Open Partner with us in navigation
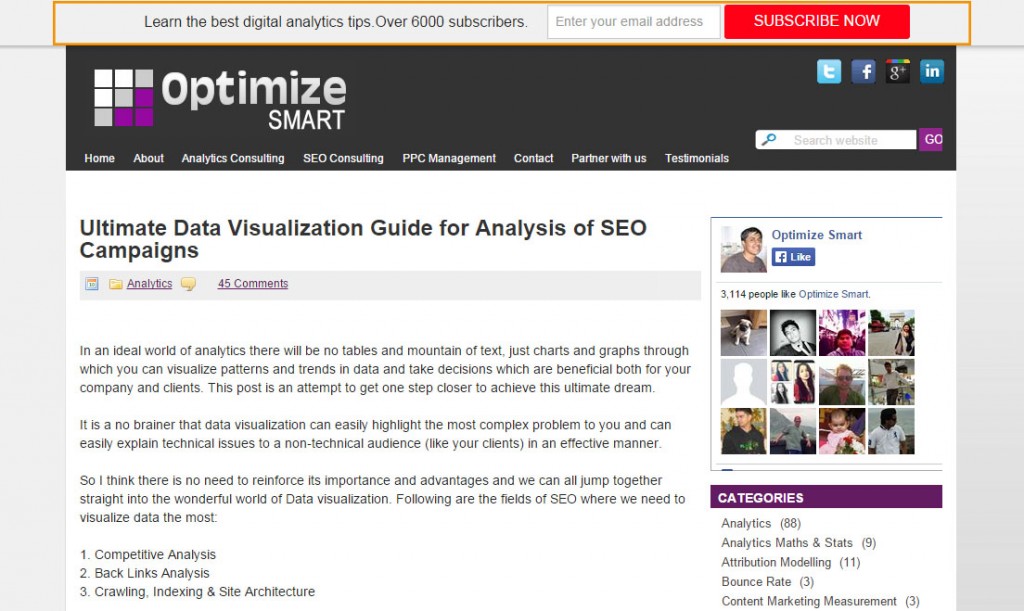Screen dimensions: 1024x611 pyautogui.click(x=609, y=158)
